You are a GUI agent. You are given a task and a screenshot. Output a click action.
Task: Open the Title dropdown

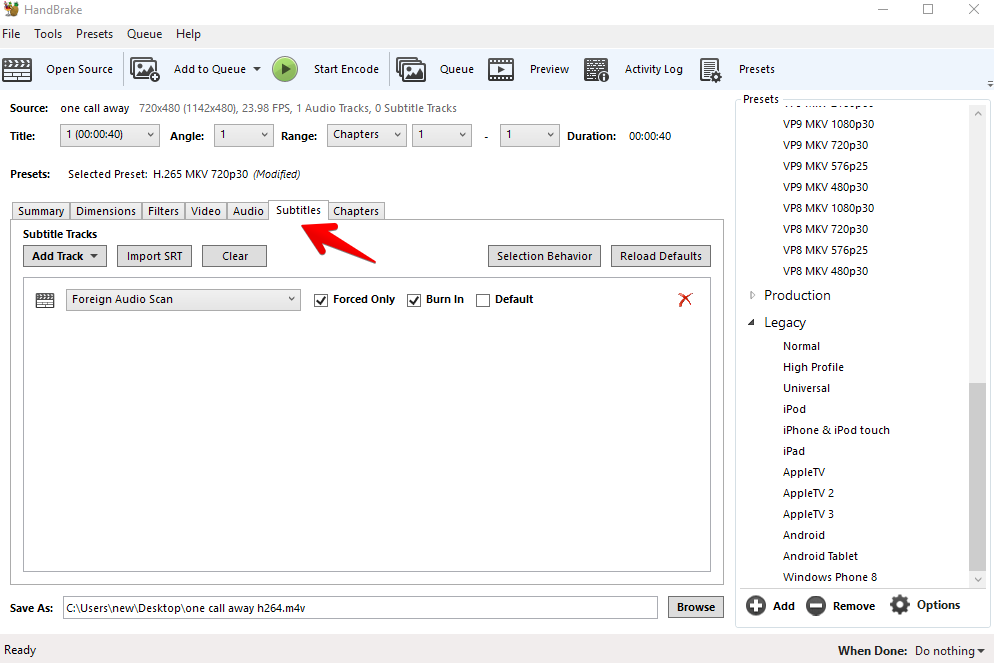[x=110, y=135]
